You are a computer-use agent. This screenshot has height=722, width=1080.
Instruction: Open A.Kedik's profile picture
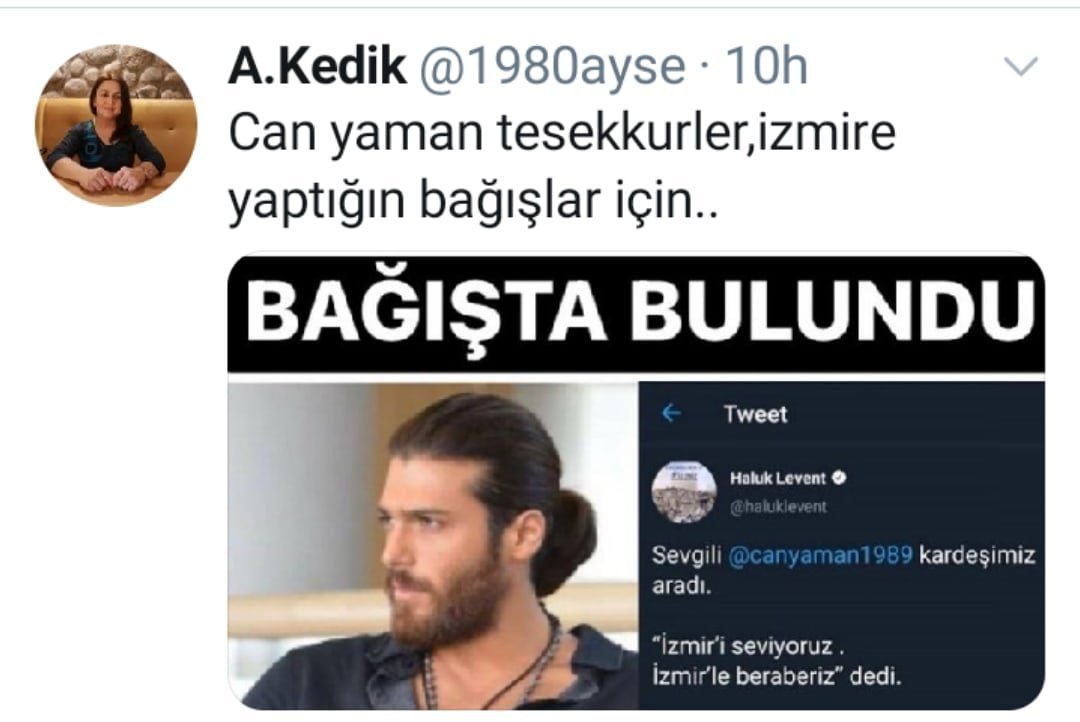(116, 125)
